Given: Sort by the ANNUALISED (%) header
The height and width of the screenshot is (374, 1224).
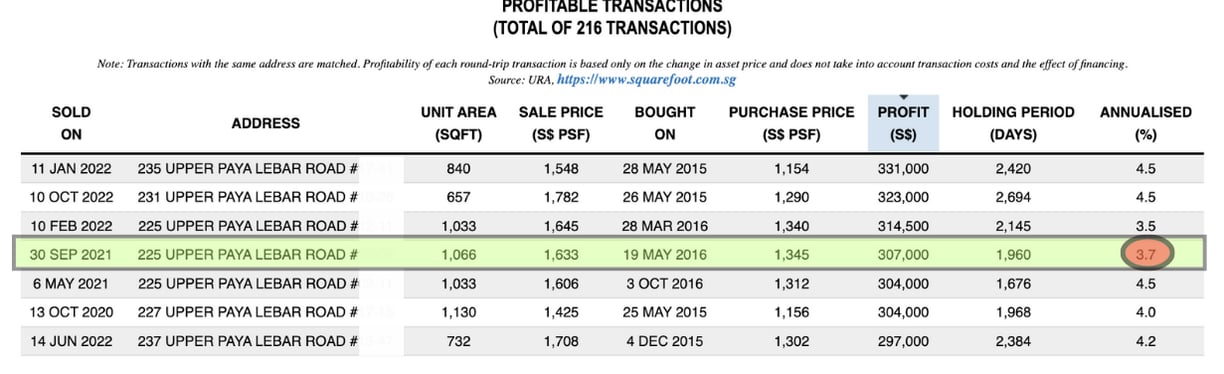Looking at the screenshot, I should coord(1146,123).
